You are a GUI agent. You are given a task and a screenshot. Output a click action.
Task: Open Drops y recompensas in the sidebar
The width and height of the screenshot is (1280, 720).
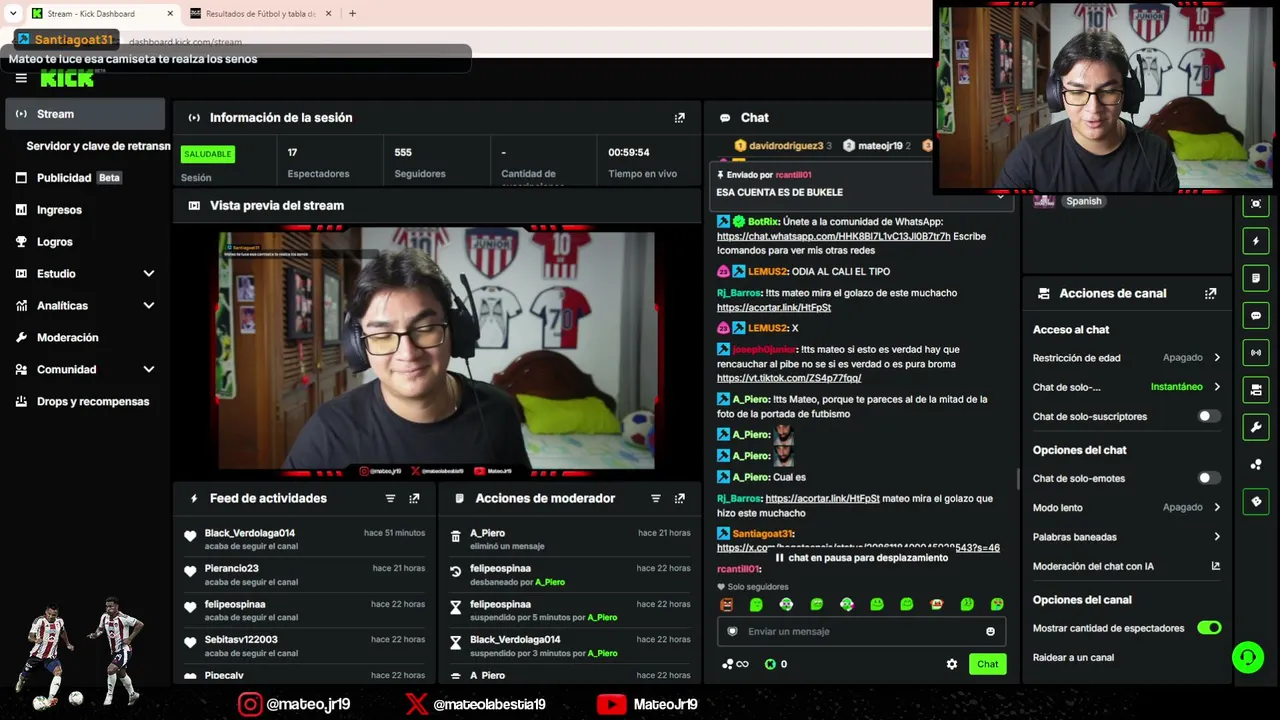pyautogui.click(x=86, y=402)
